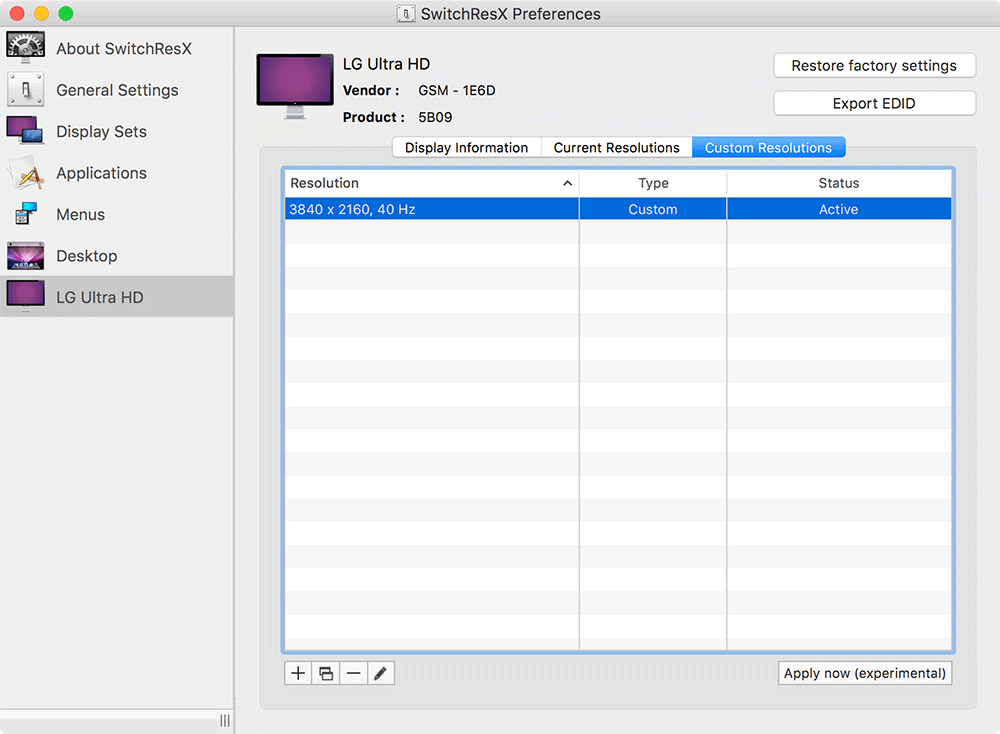Add a new custom resolution with plus icon

298,673
